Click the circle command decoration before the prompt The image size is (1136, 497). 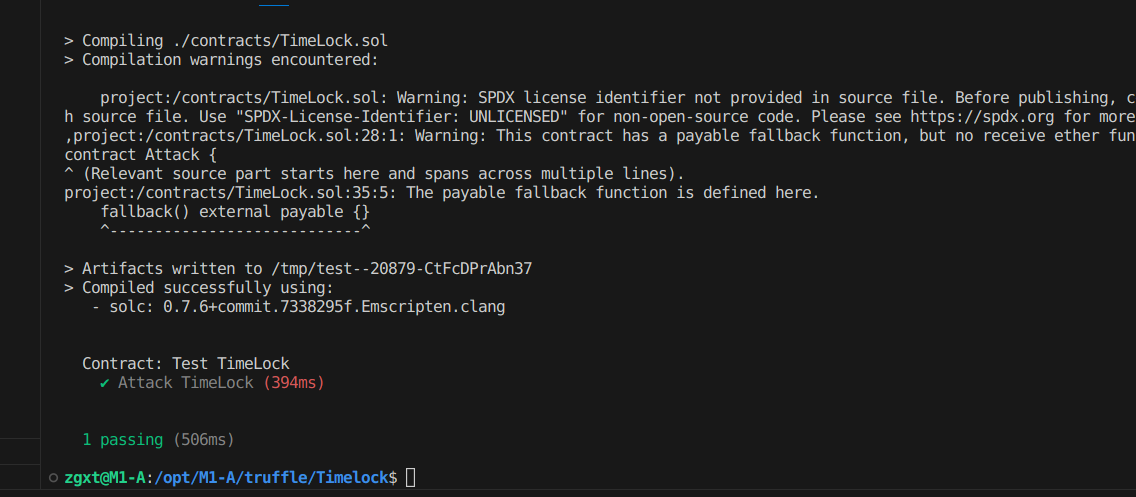point(53,477)
